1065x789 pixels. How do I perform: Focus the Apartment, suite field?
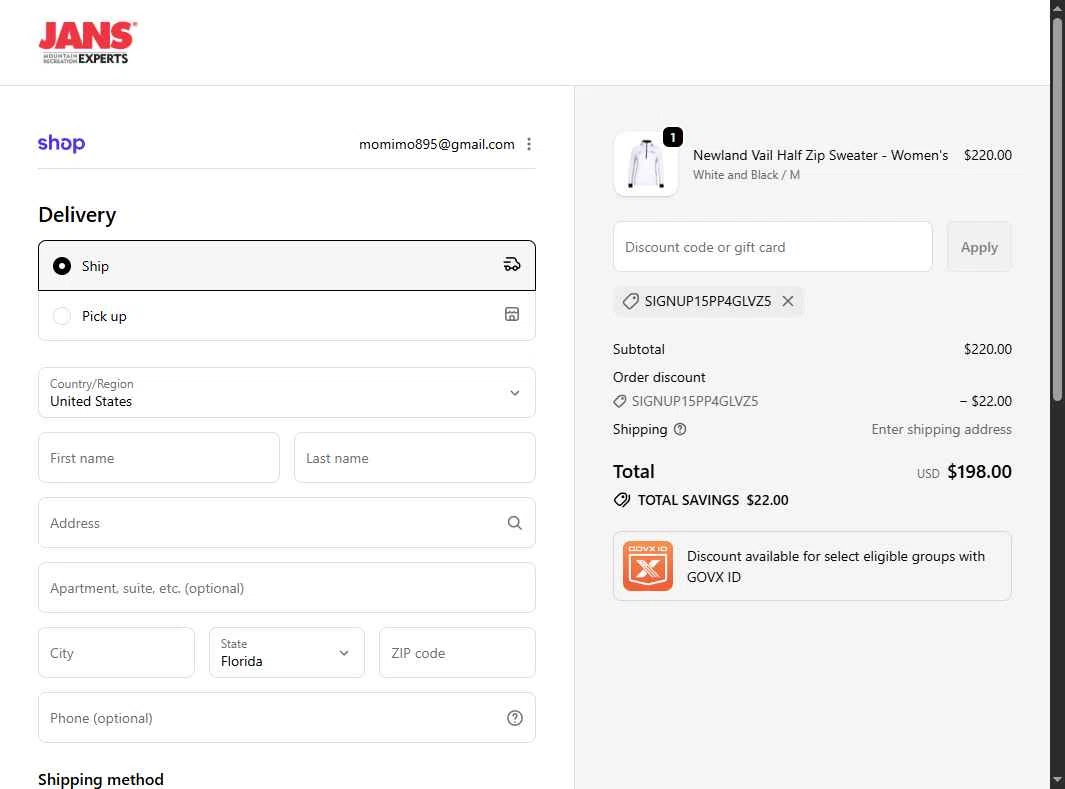click(x=287, y=587)
